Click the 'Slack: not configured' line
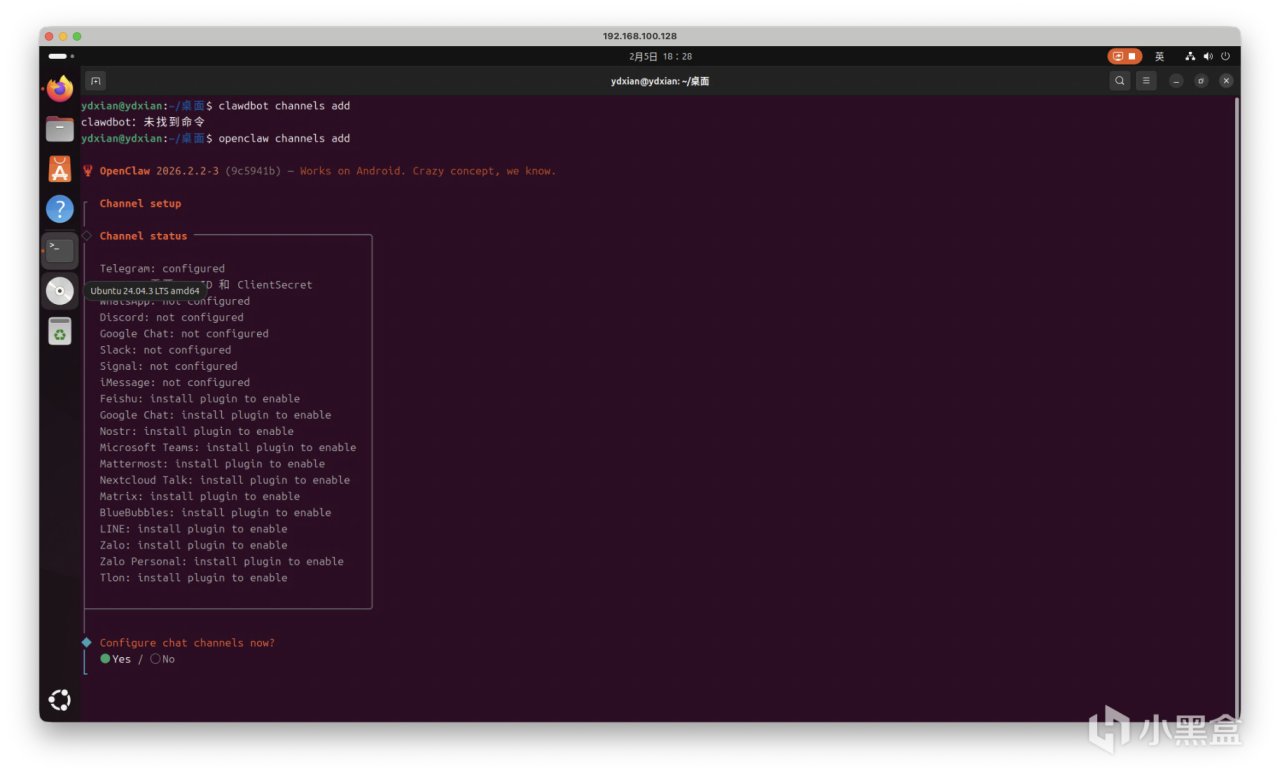The width and height of the screenshot is (1280, 774). pyautogui.click(x=165, y=350)
